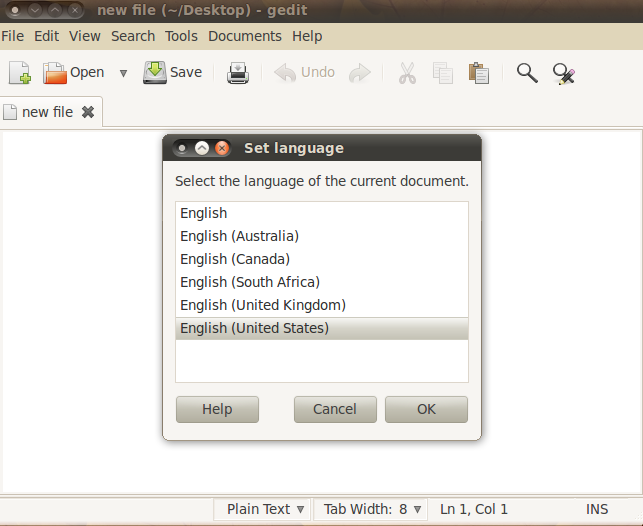643x526 pixels.
Task: Close the gedit main window
Action: tap(75, 10)
